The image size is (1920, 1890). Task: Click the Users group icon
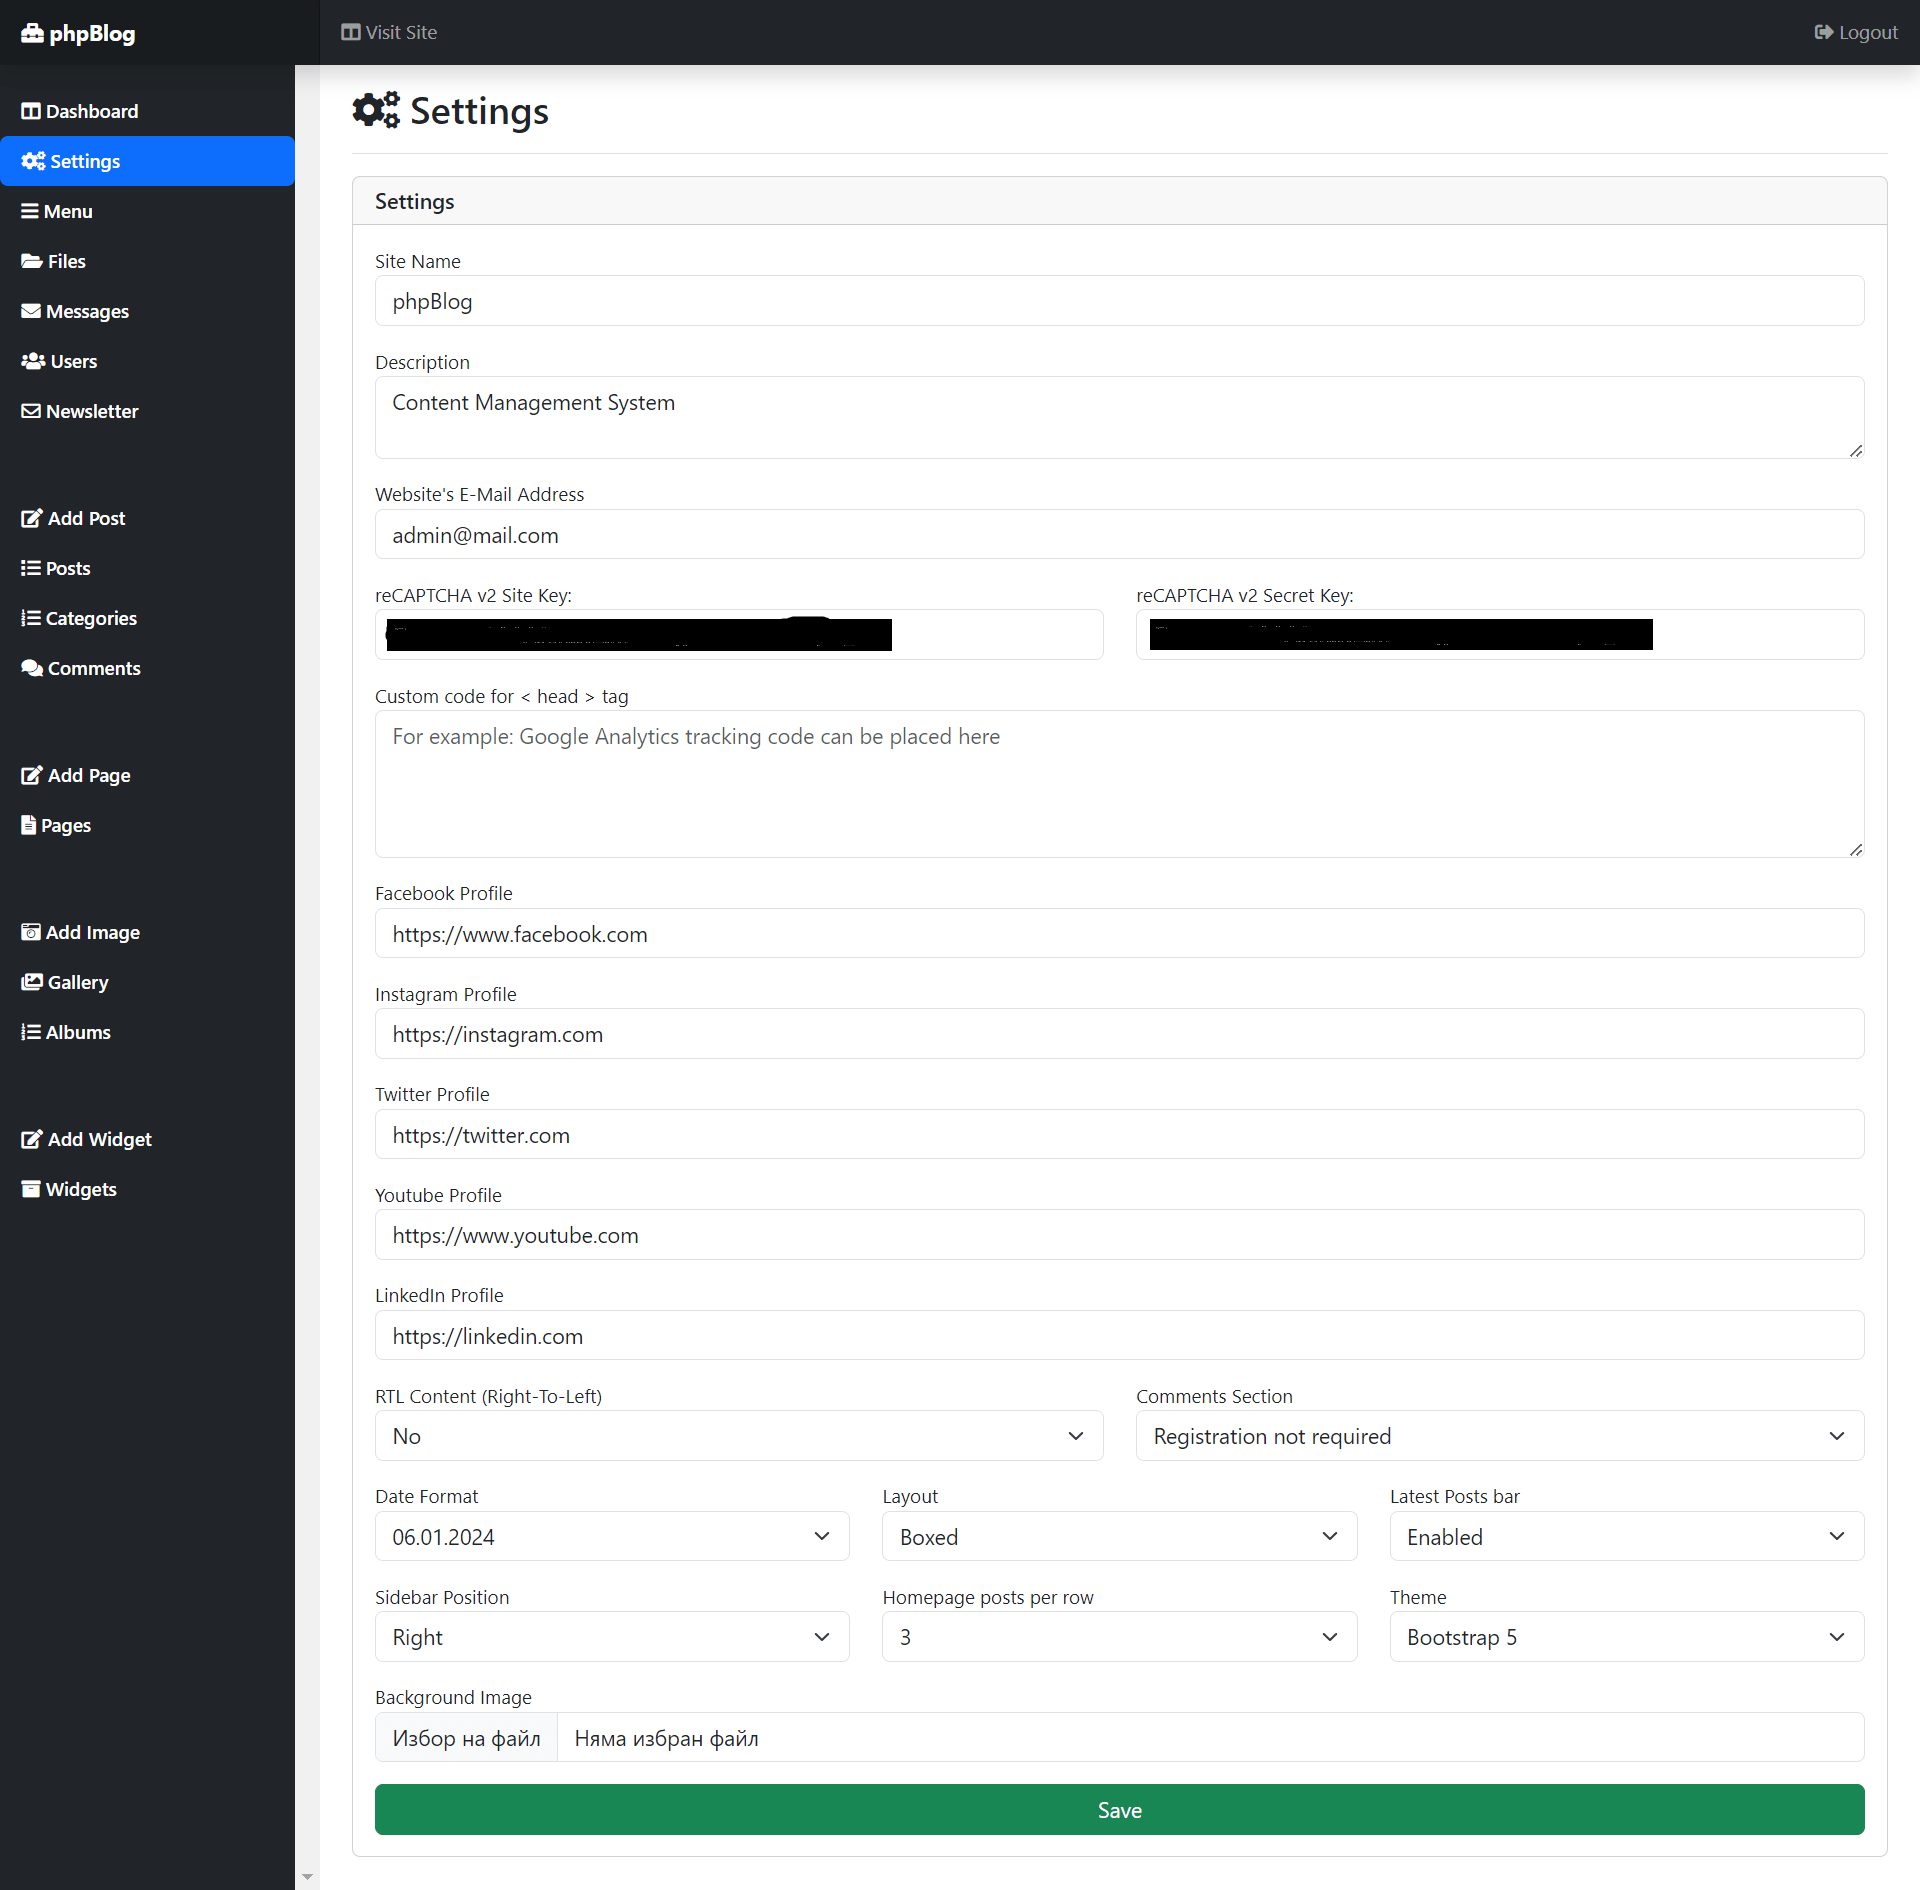tap(33, 361)
